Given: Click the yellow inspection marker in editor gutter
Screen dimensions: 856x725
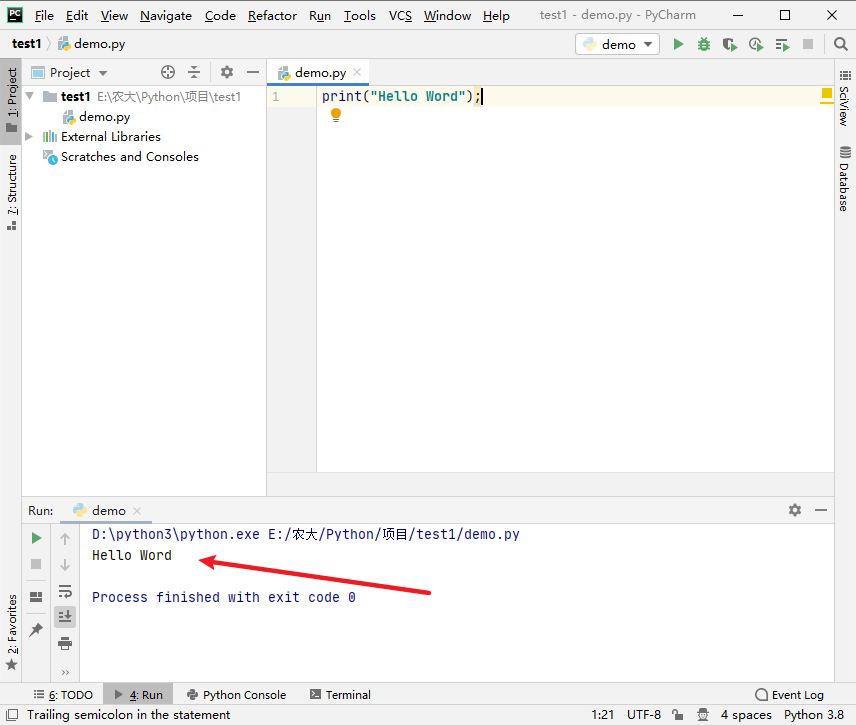Looking at the screenshot, I should coord(827,94).
